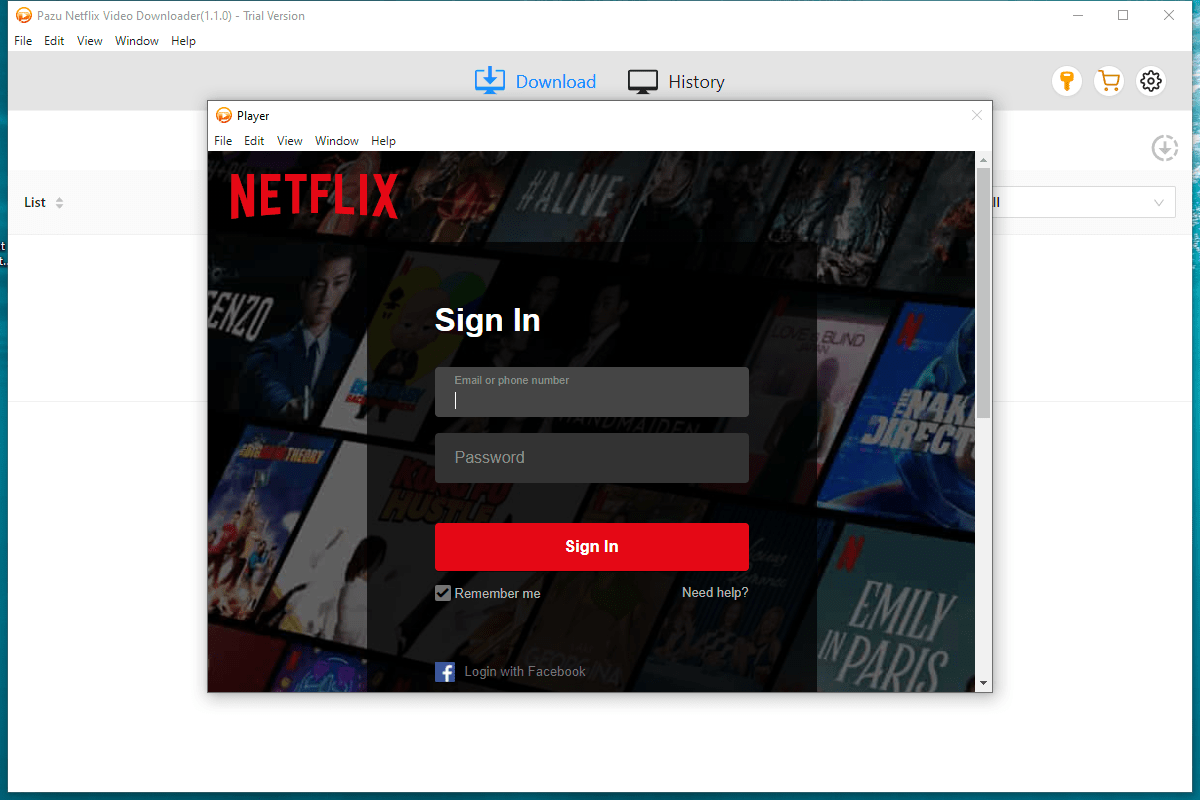
Task: Click the circular download queue icon
Action: (x=1164, y=148)
